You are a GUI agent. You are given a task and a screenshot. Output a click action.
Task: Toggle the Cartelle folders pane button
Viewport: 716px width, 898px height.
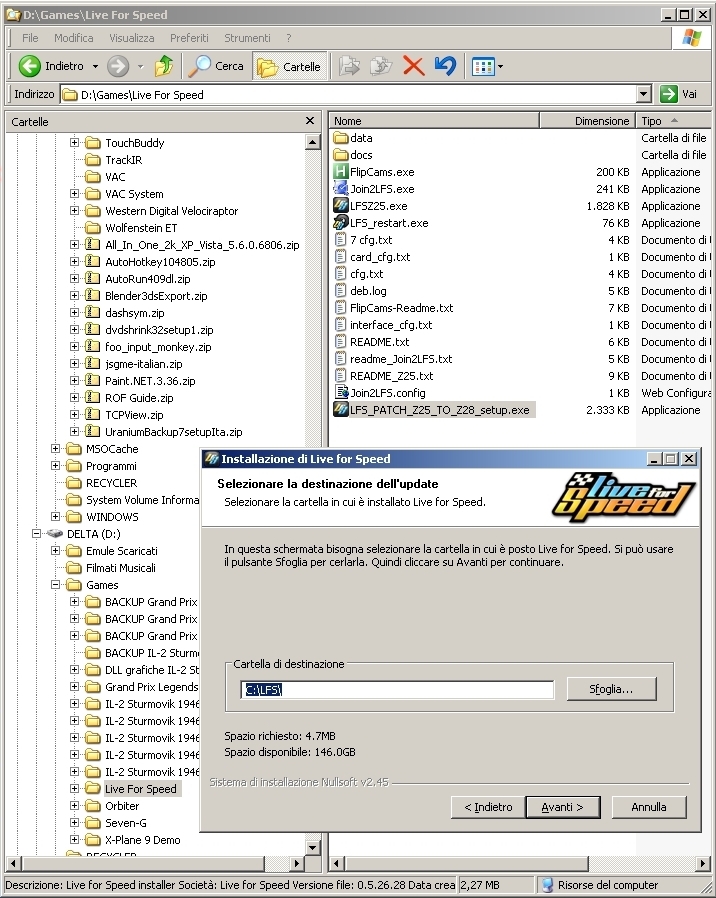click(x=290, y=66)
